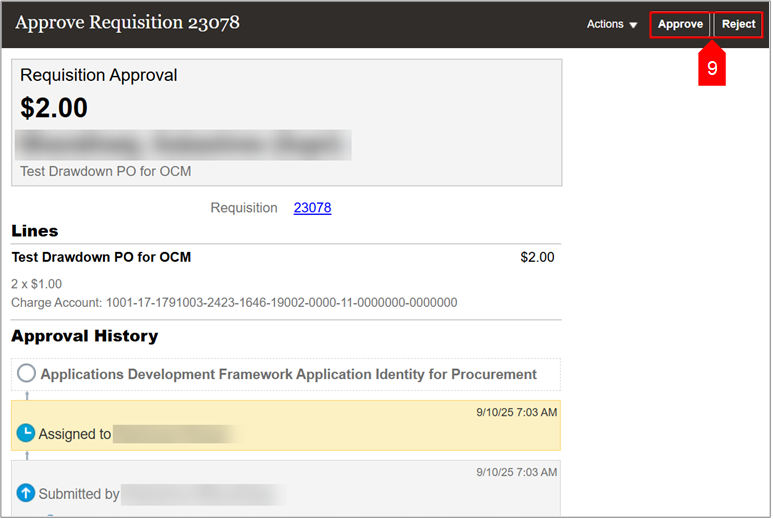Click the red number 9 callout marker
This screenshot has width=773, height=519.
tap(712, 68)
